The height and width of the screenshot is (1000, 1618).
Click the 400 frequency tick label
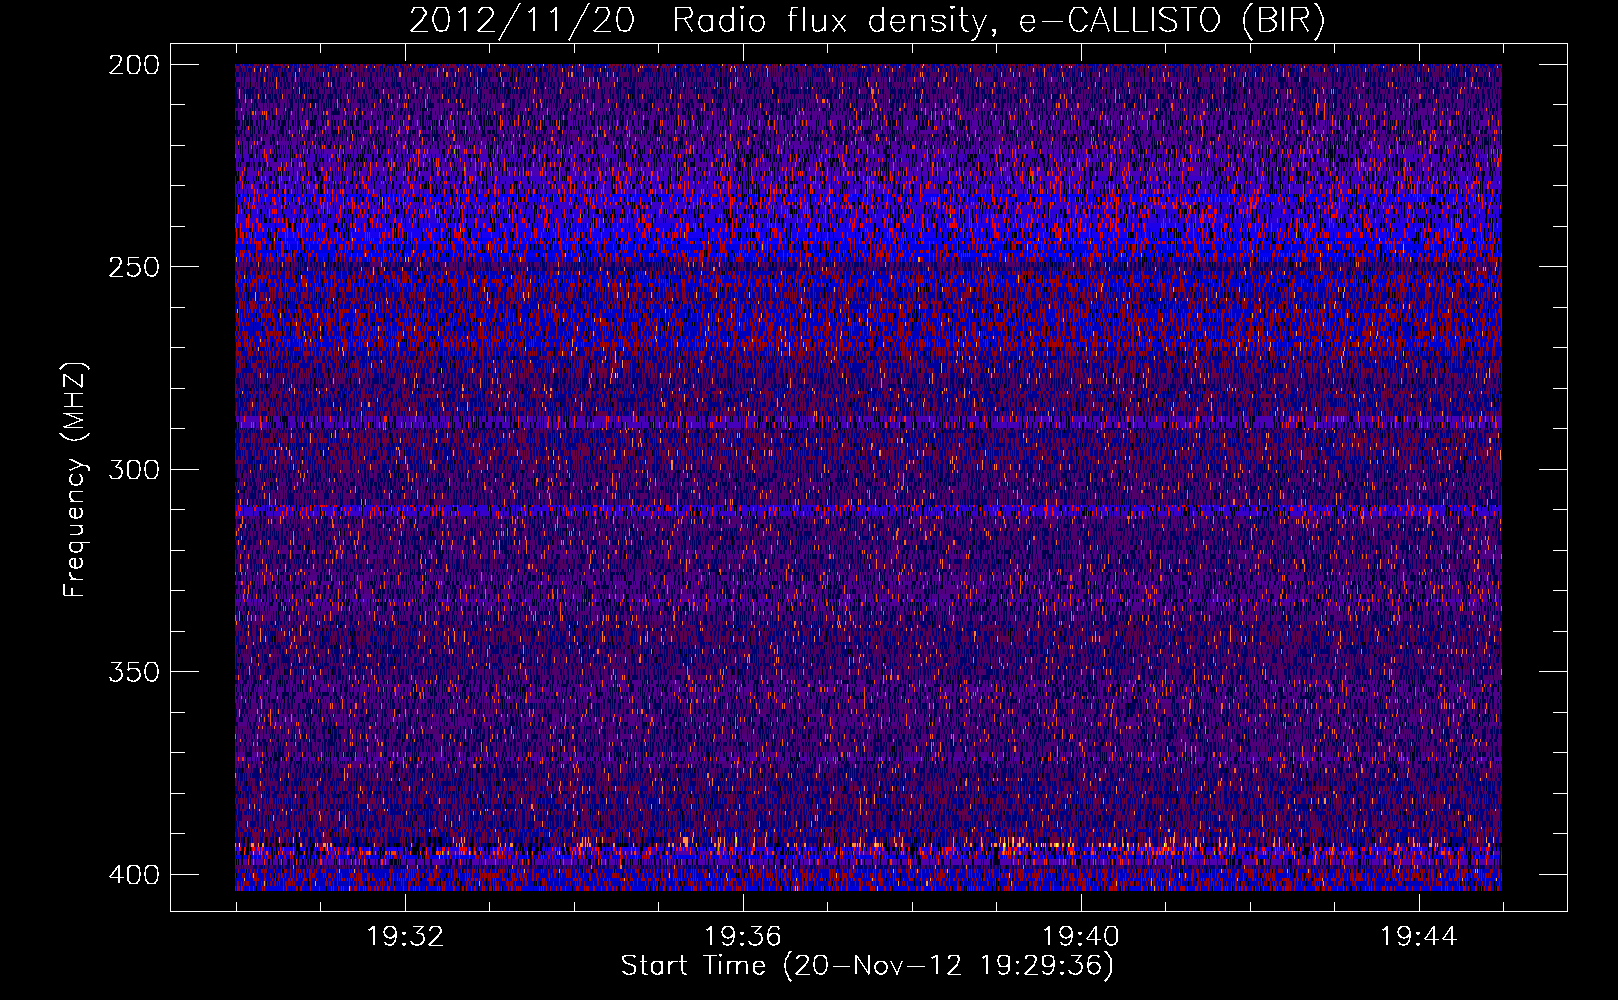133,874
